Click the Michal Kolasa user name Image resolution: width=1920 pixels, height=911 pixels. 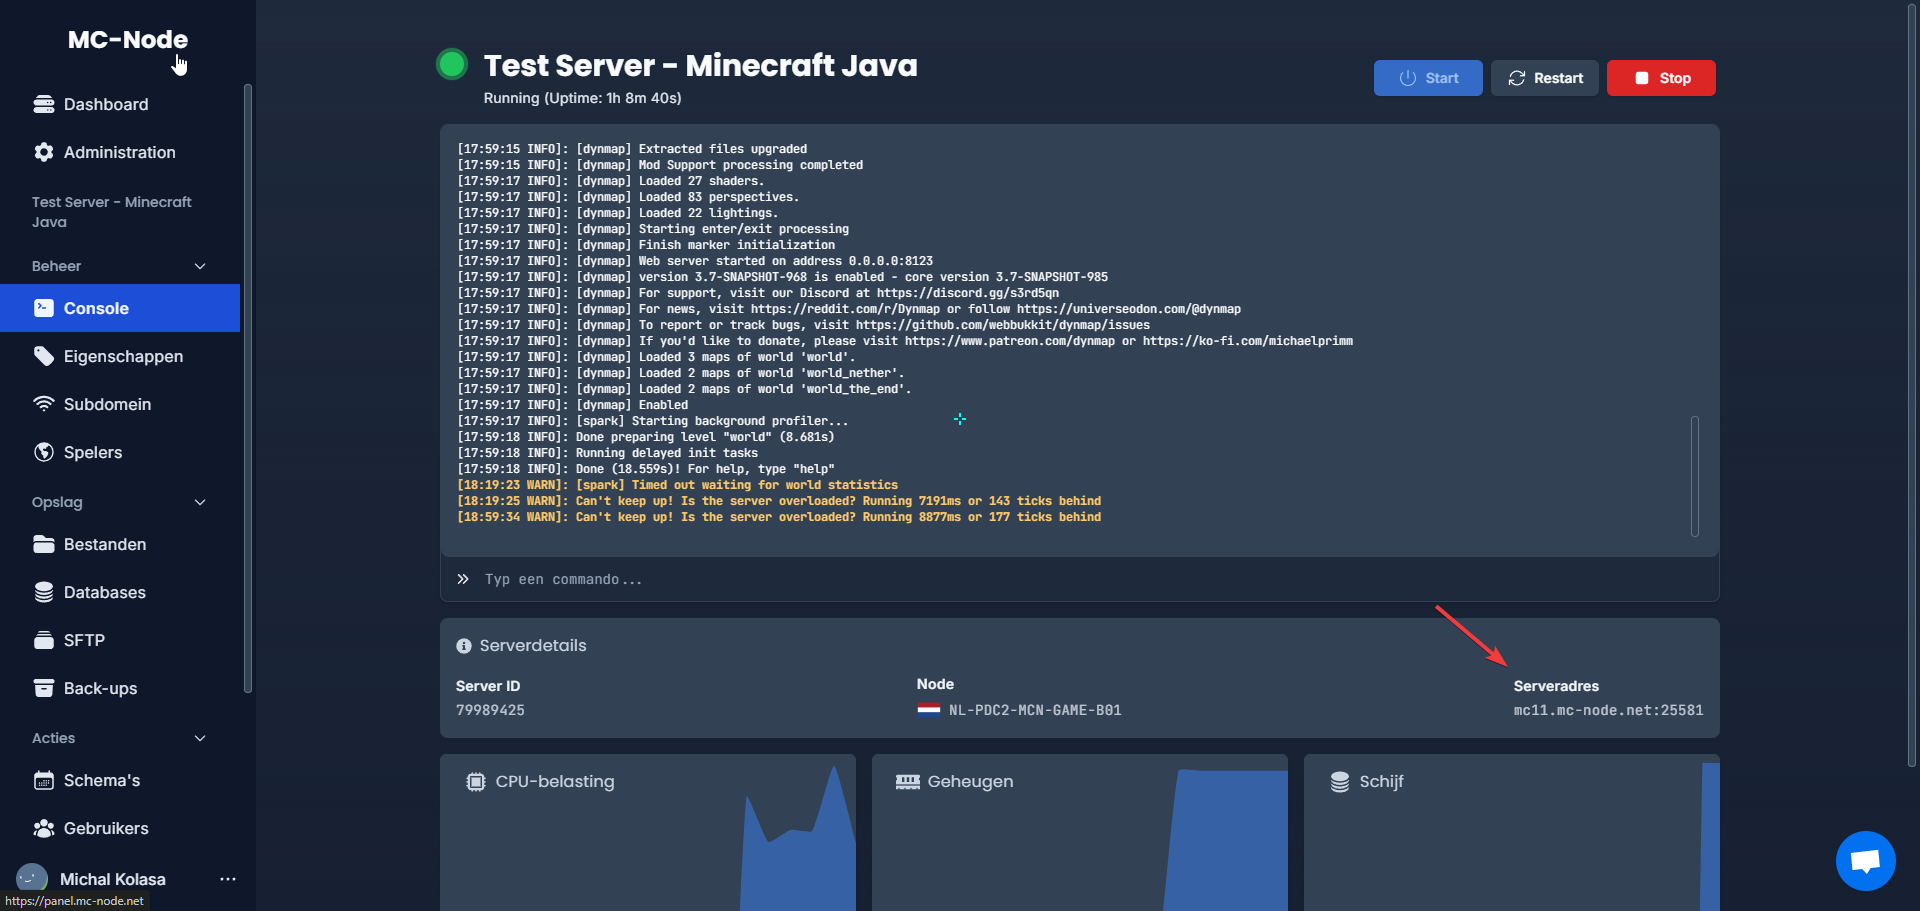tap(113, 879)
